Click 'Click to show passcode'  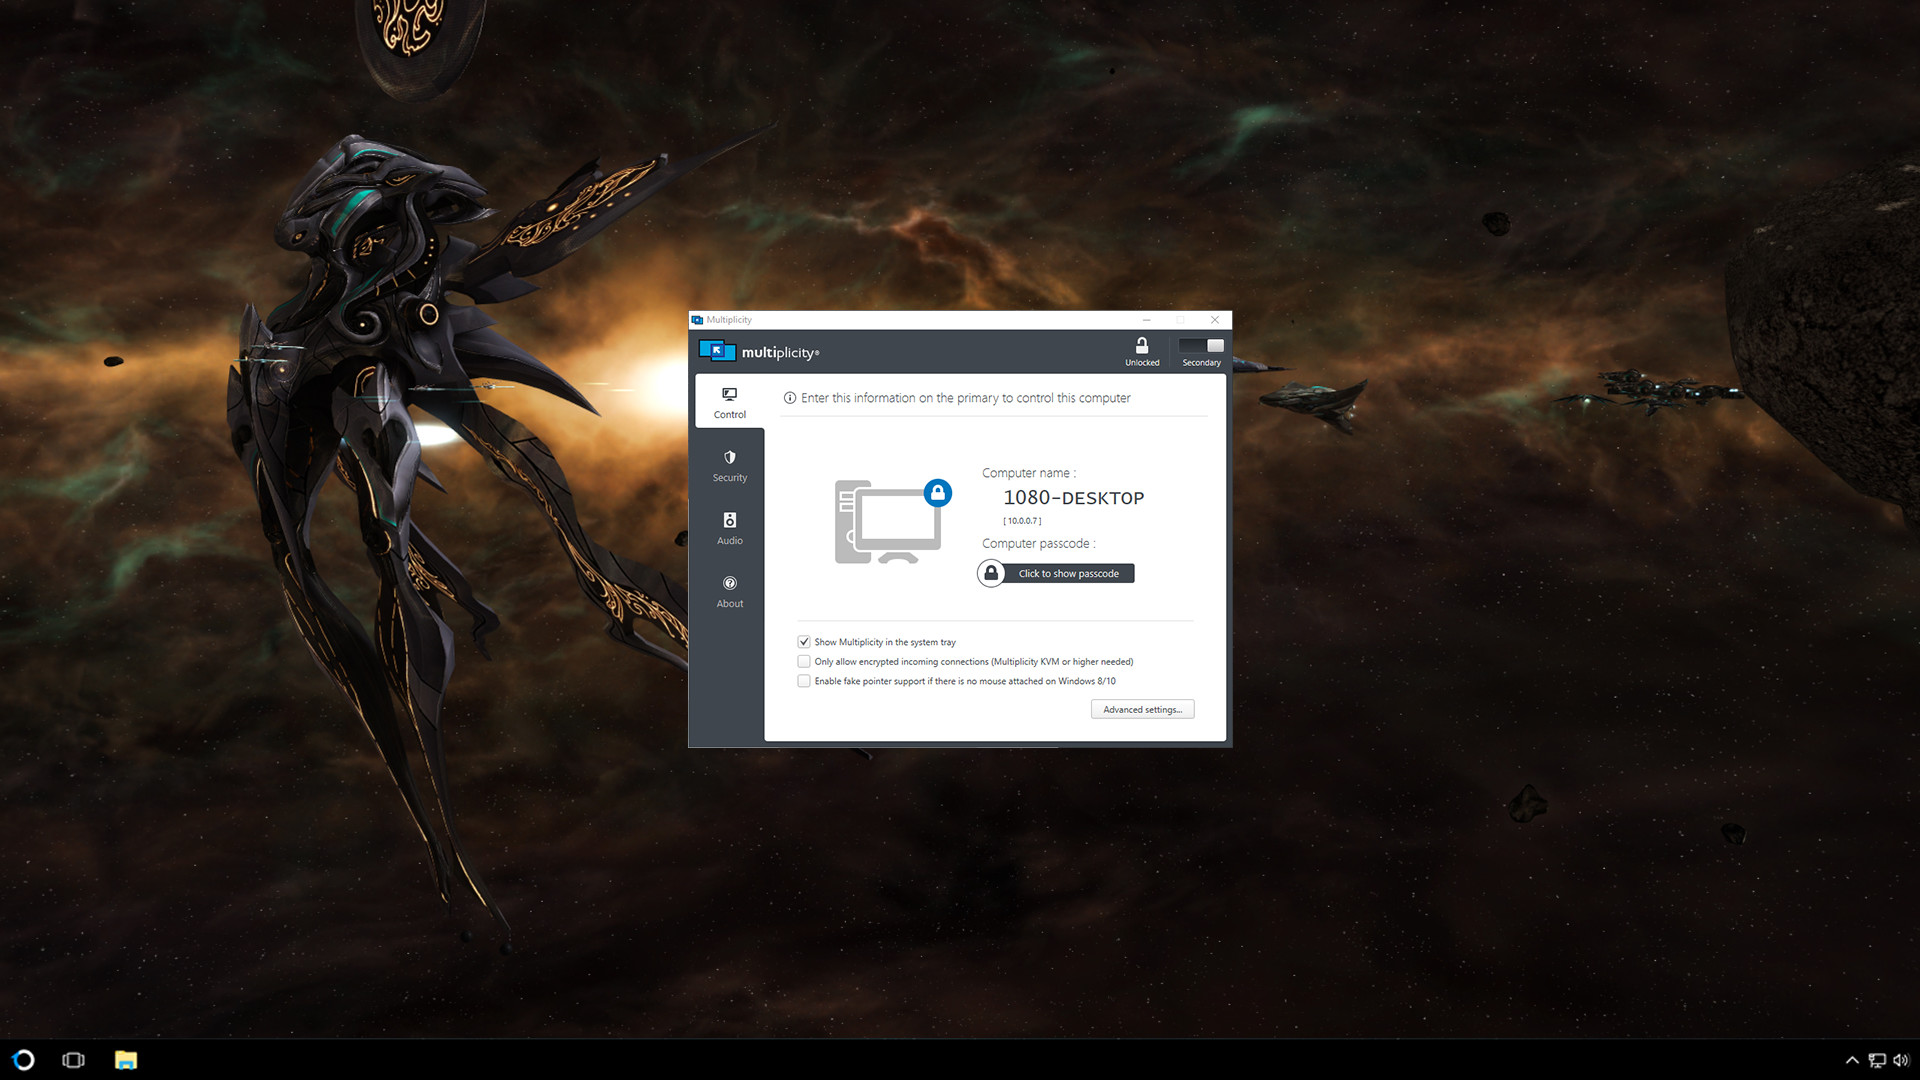coord(1068,573)
